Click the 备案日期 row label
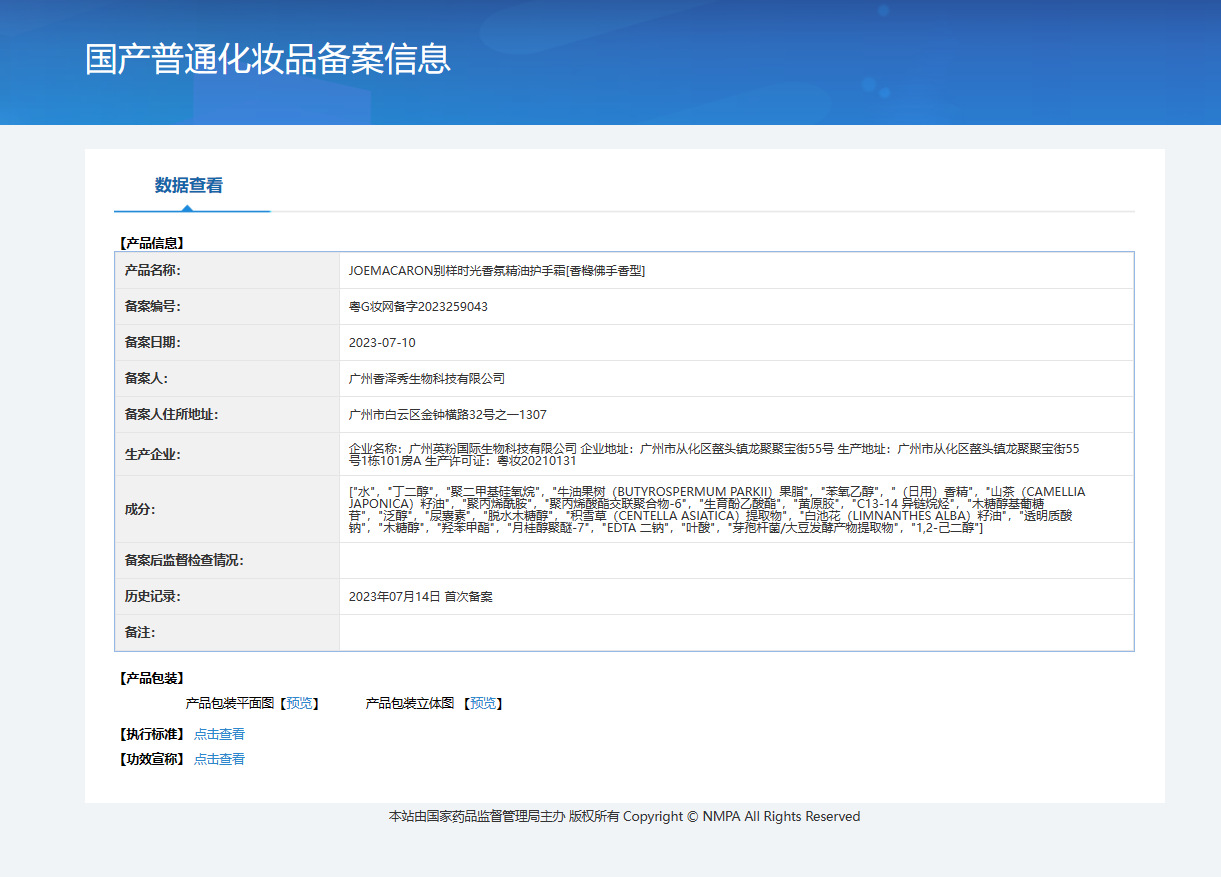 [152, 342]
